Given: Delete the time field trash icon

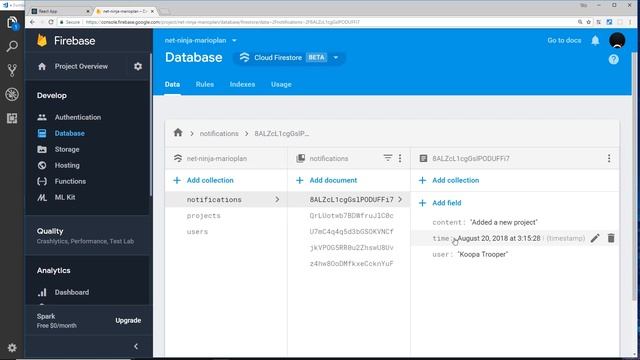Looking at the screenshot, I should (x=611, y=238).
